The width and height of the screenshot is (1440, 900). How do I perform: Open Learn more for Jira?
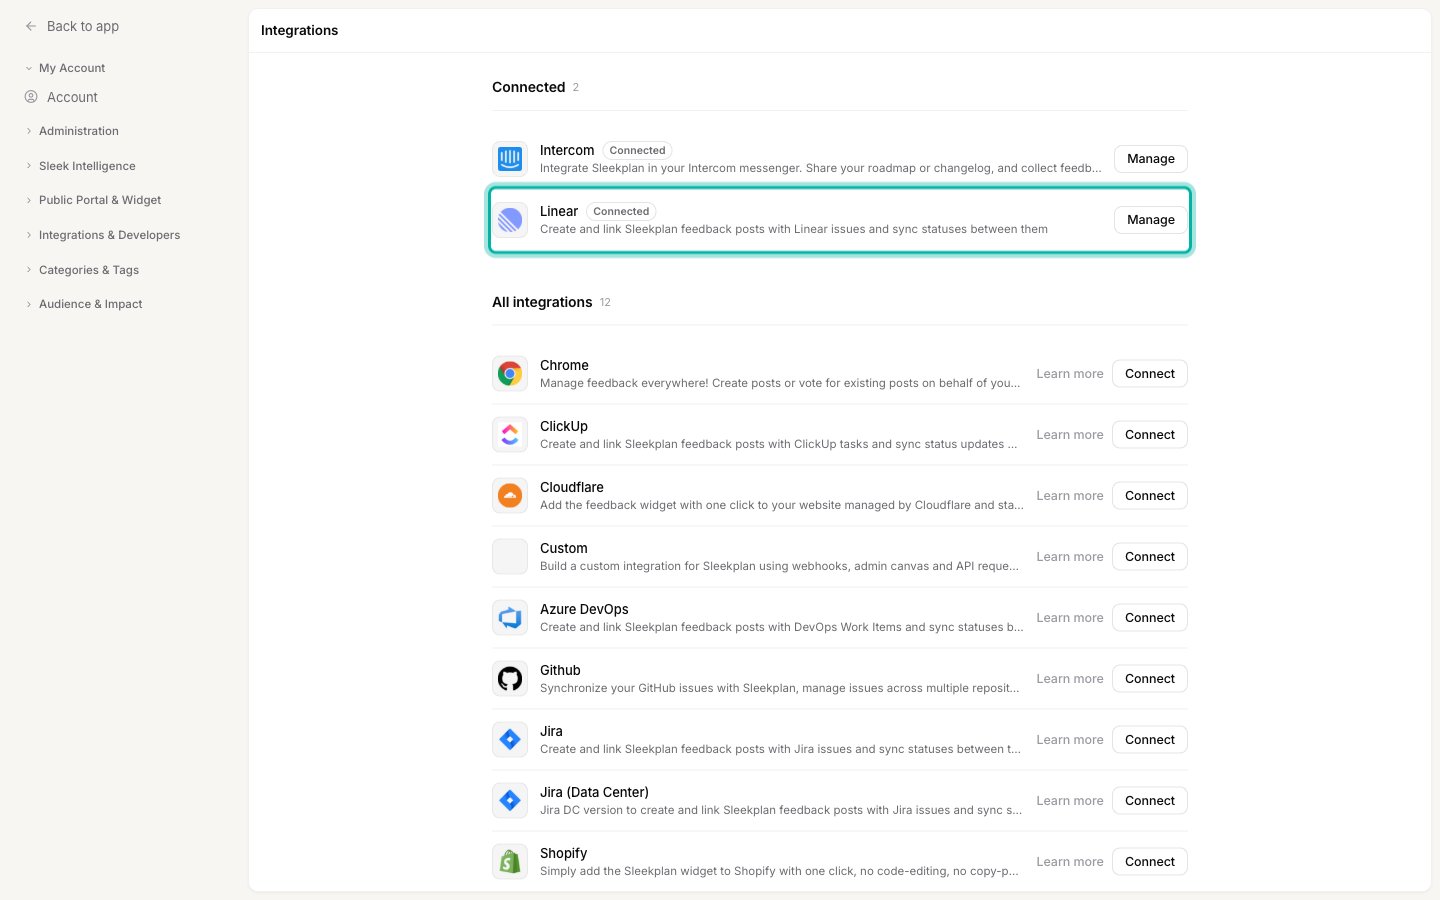(x=1070, y=740)
